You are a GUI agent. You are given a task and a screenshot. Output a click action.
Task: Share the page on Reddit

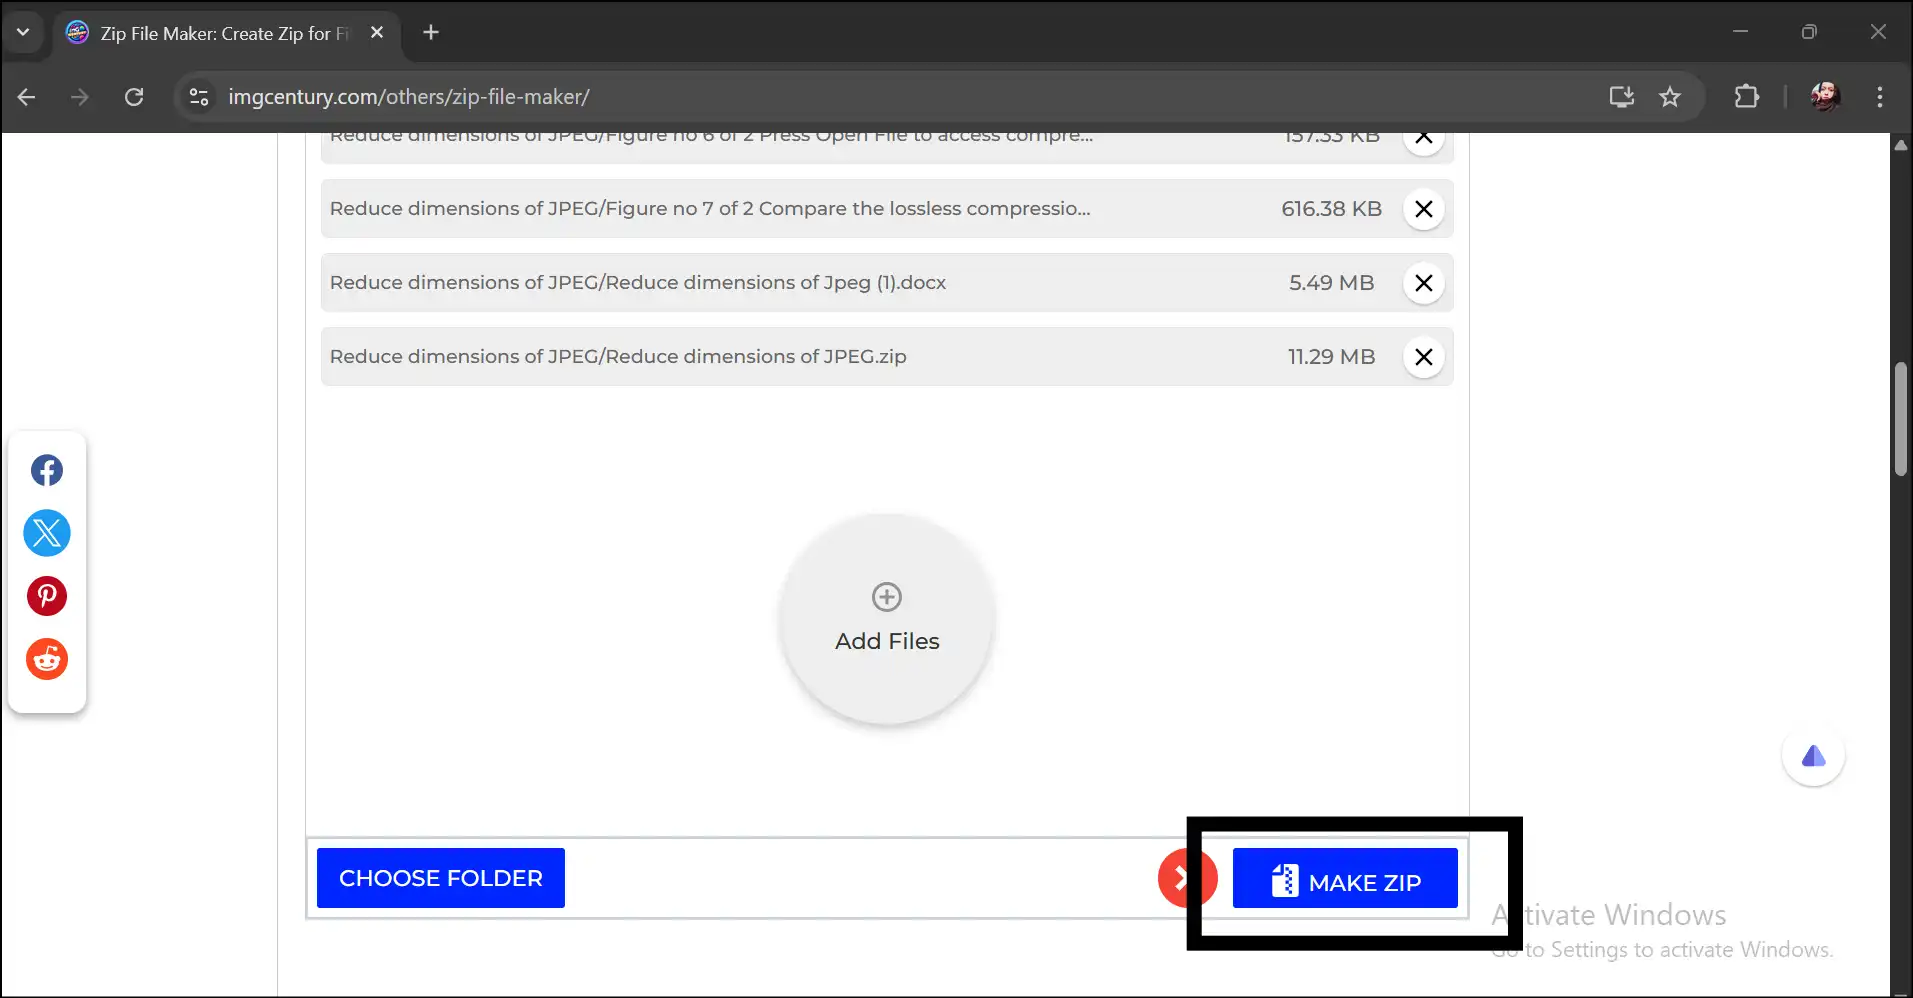tap(47, 659)
